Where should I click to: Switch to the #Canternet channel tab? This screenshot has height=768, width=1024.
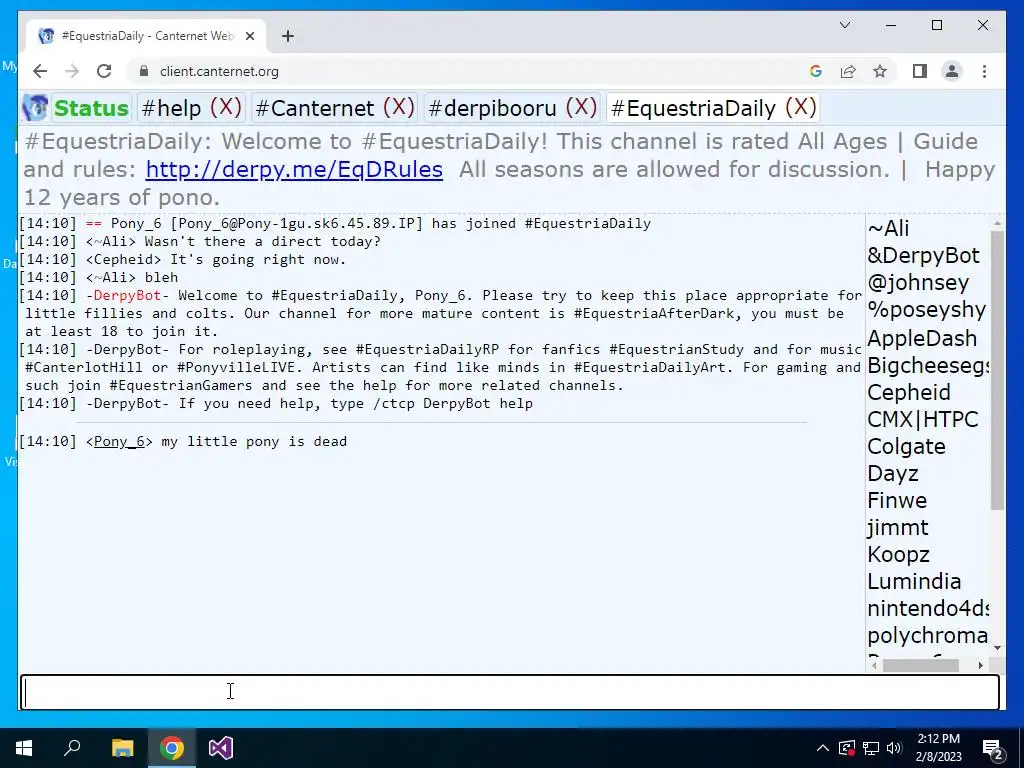(x=315, y=108)
